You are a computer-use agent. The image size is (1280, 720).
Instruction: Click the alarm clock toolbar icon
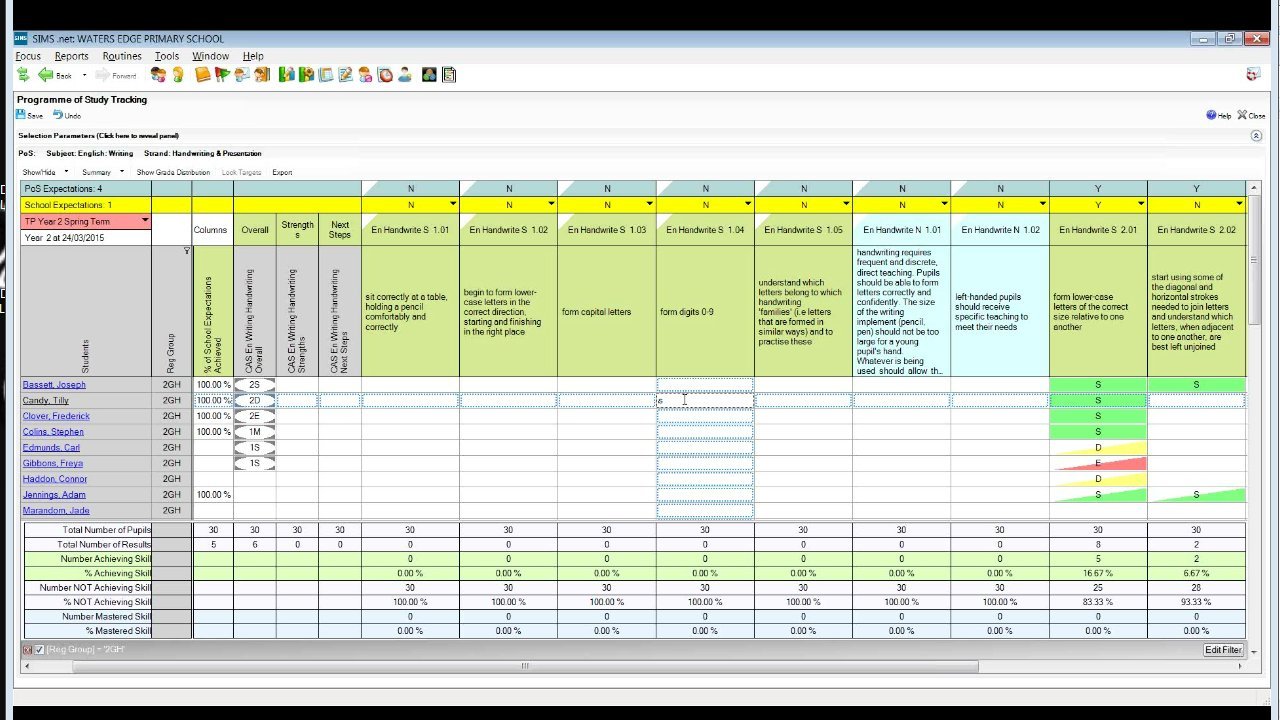pos(385,75)
